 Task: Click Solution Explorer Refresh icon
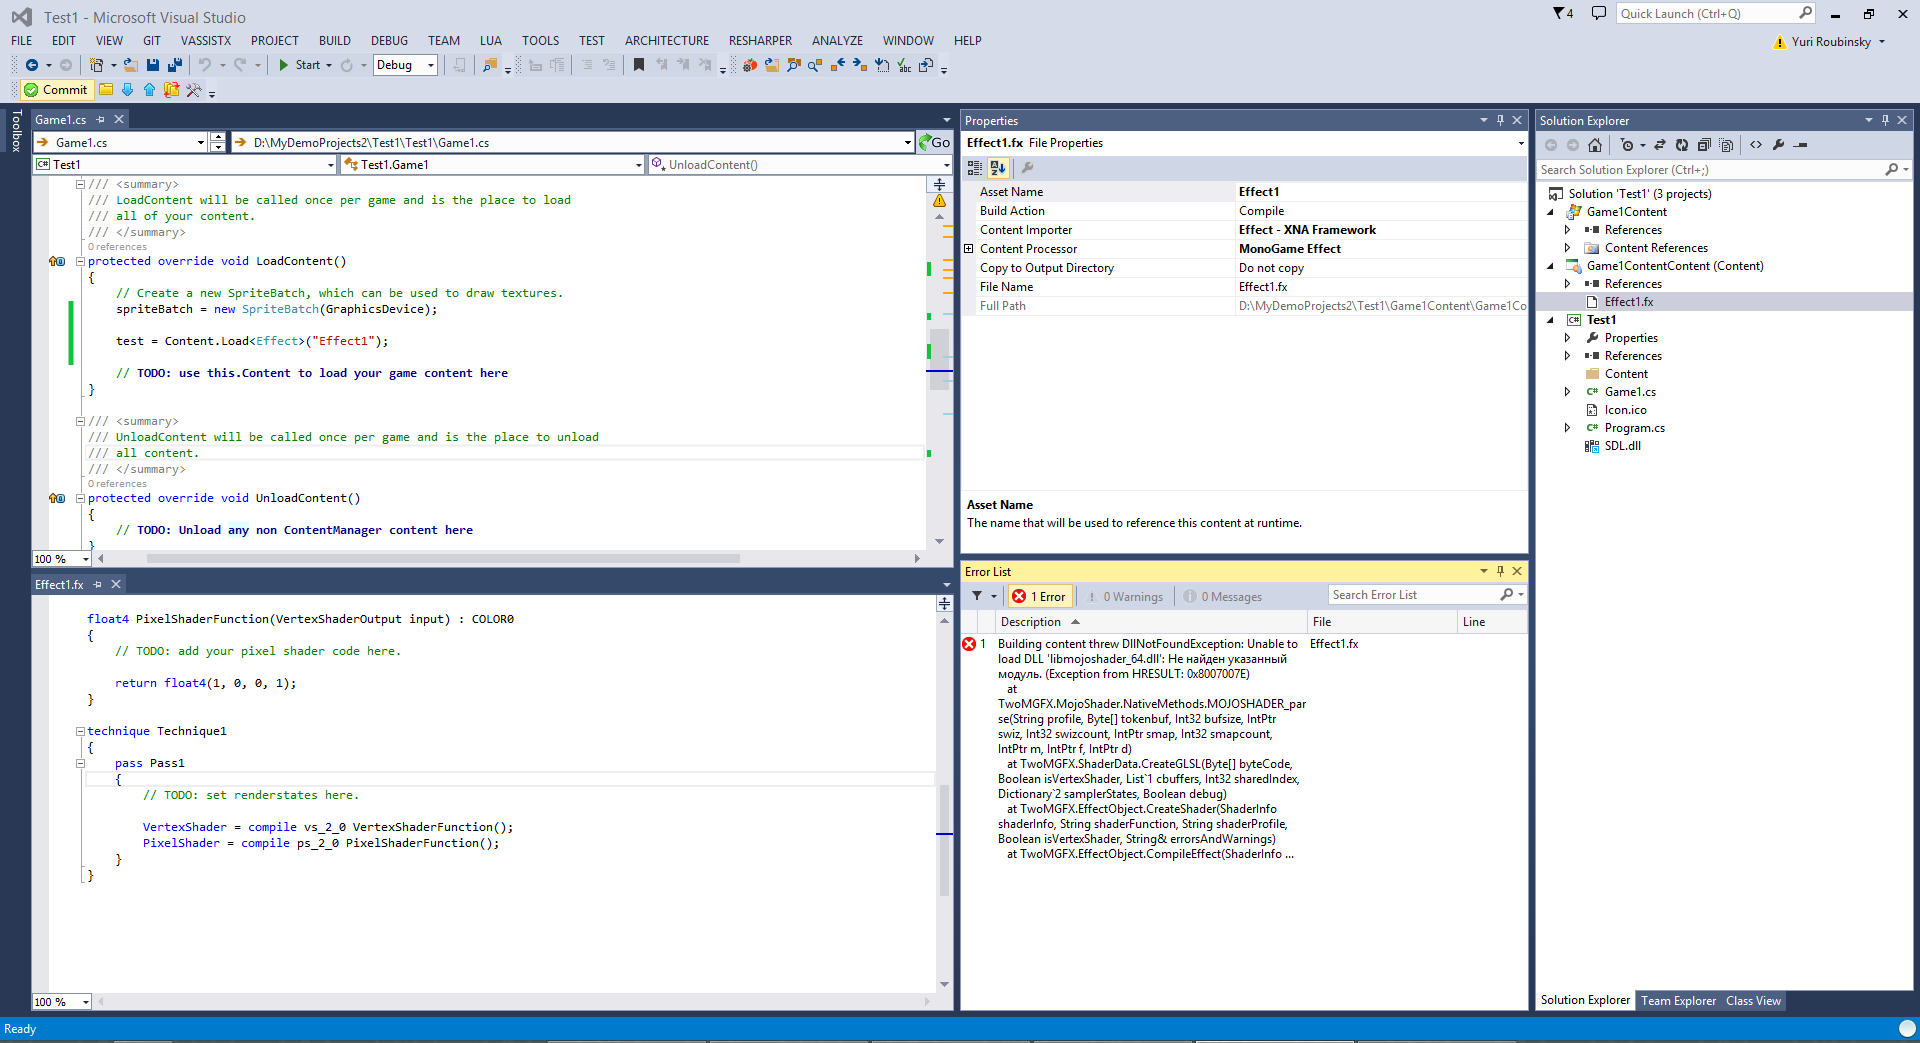pos(1682,145)
